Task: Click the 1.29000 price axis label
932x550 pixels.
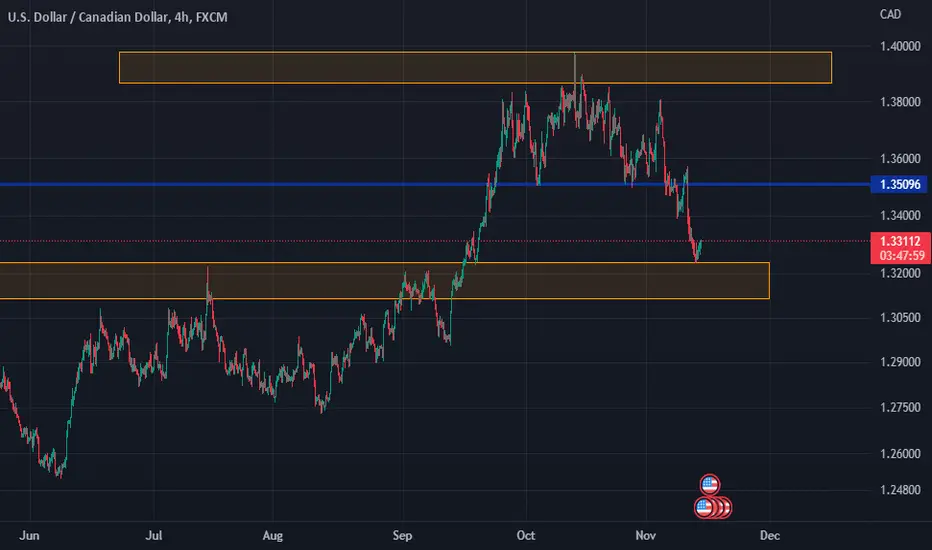Action: tap(900, 362)
